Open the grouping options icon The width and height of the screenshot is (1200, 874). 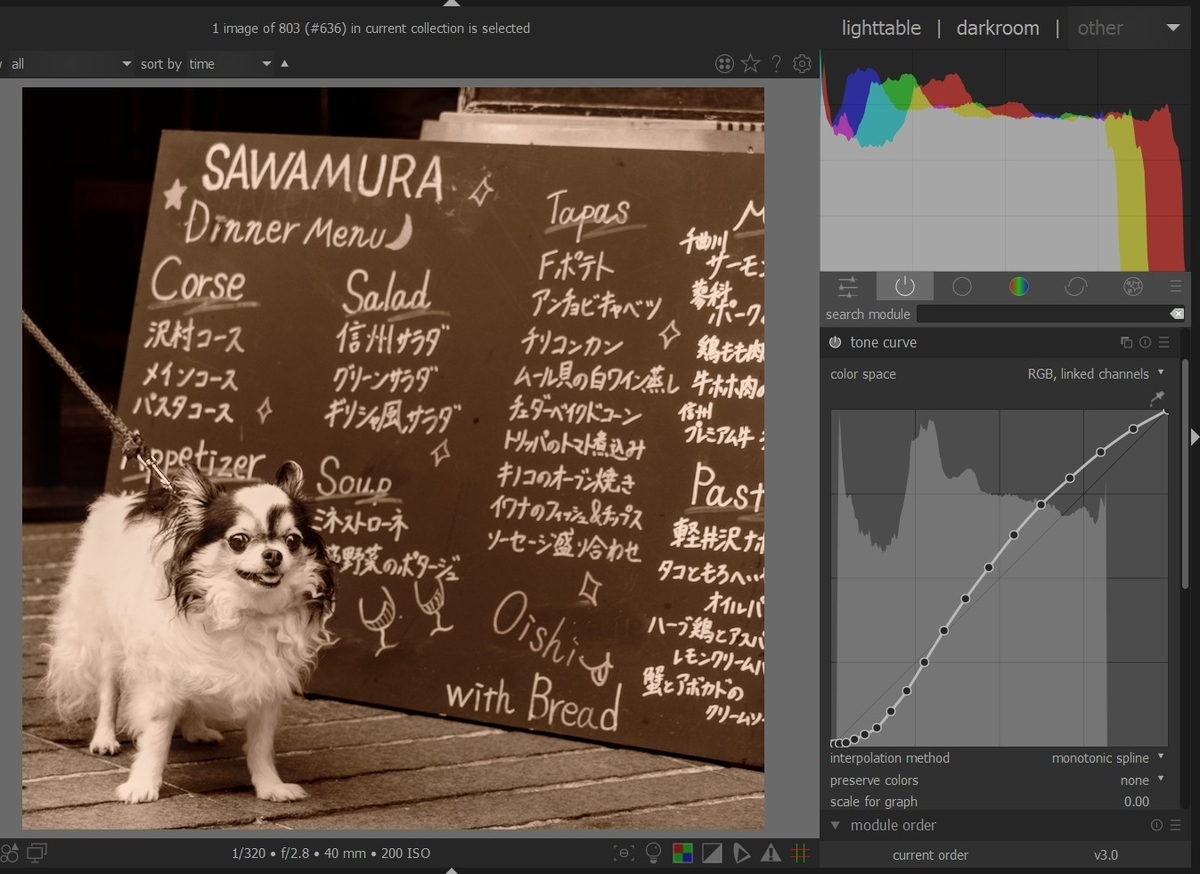pyautogui.click(x=724, y=64)
